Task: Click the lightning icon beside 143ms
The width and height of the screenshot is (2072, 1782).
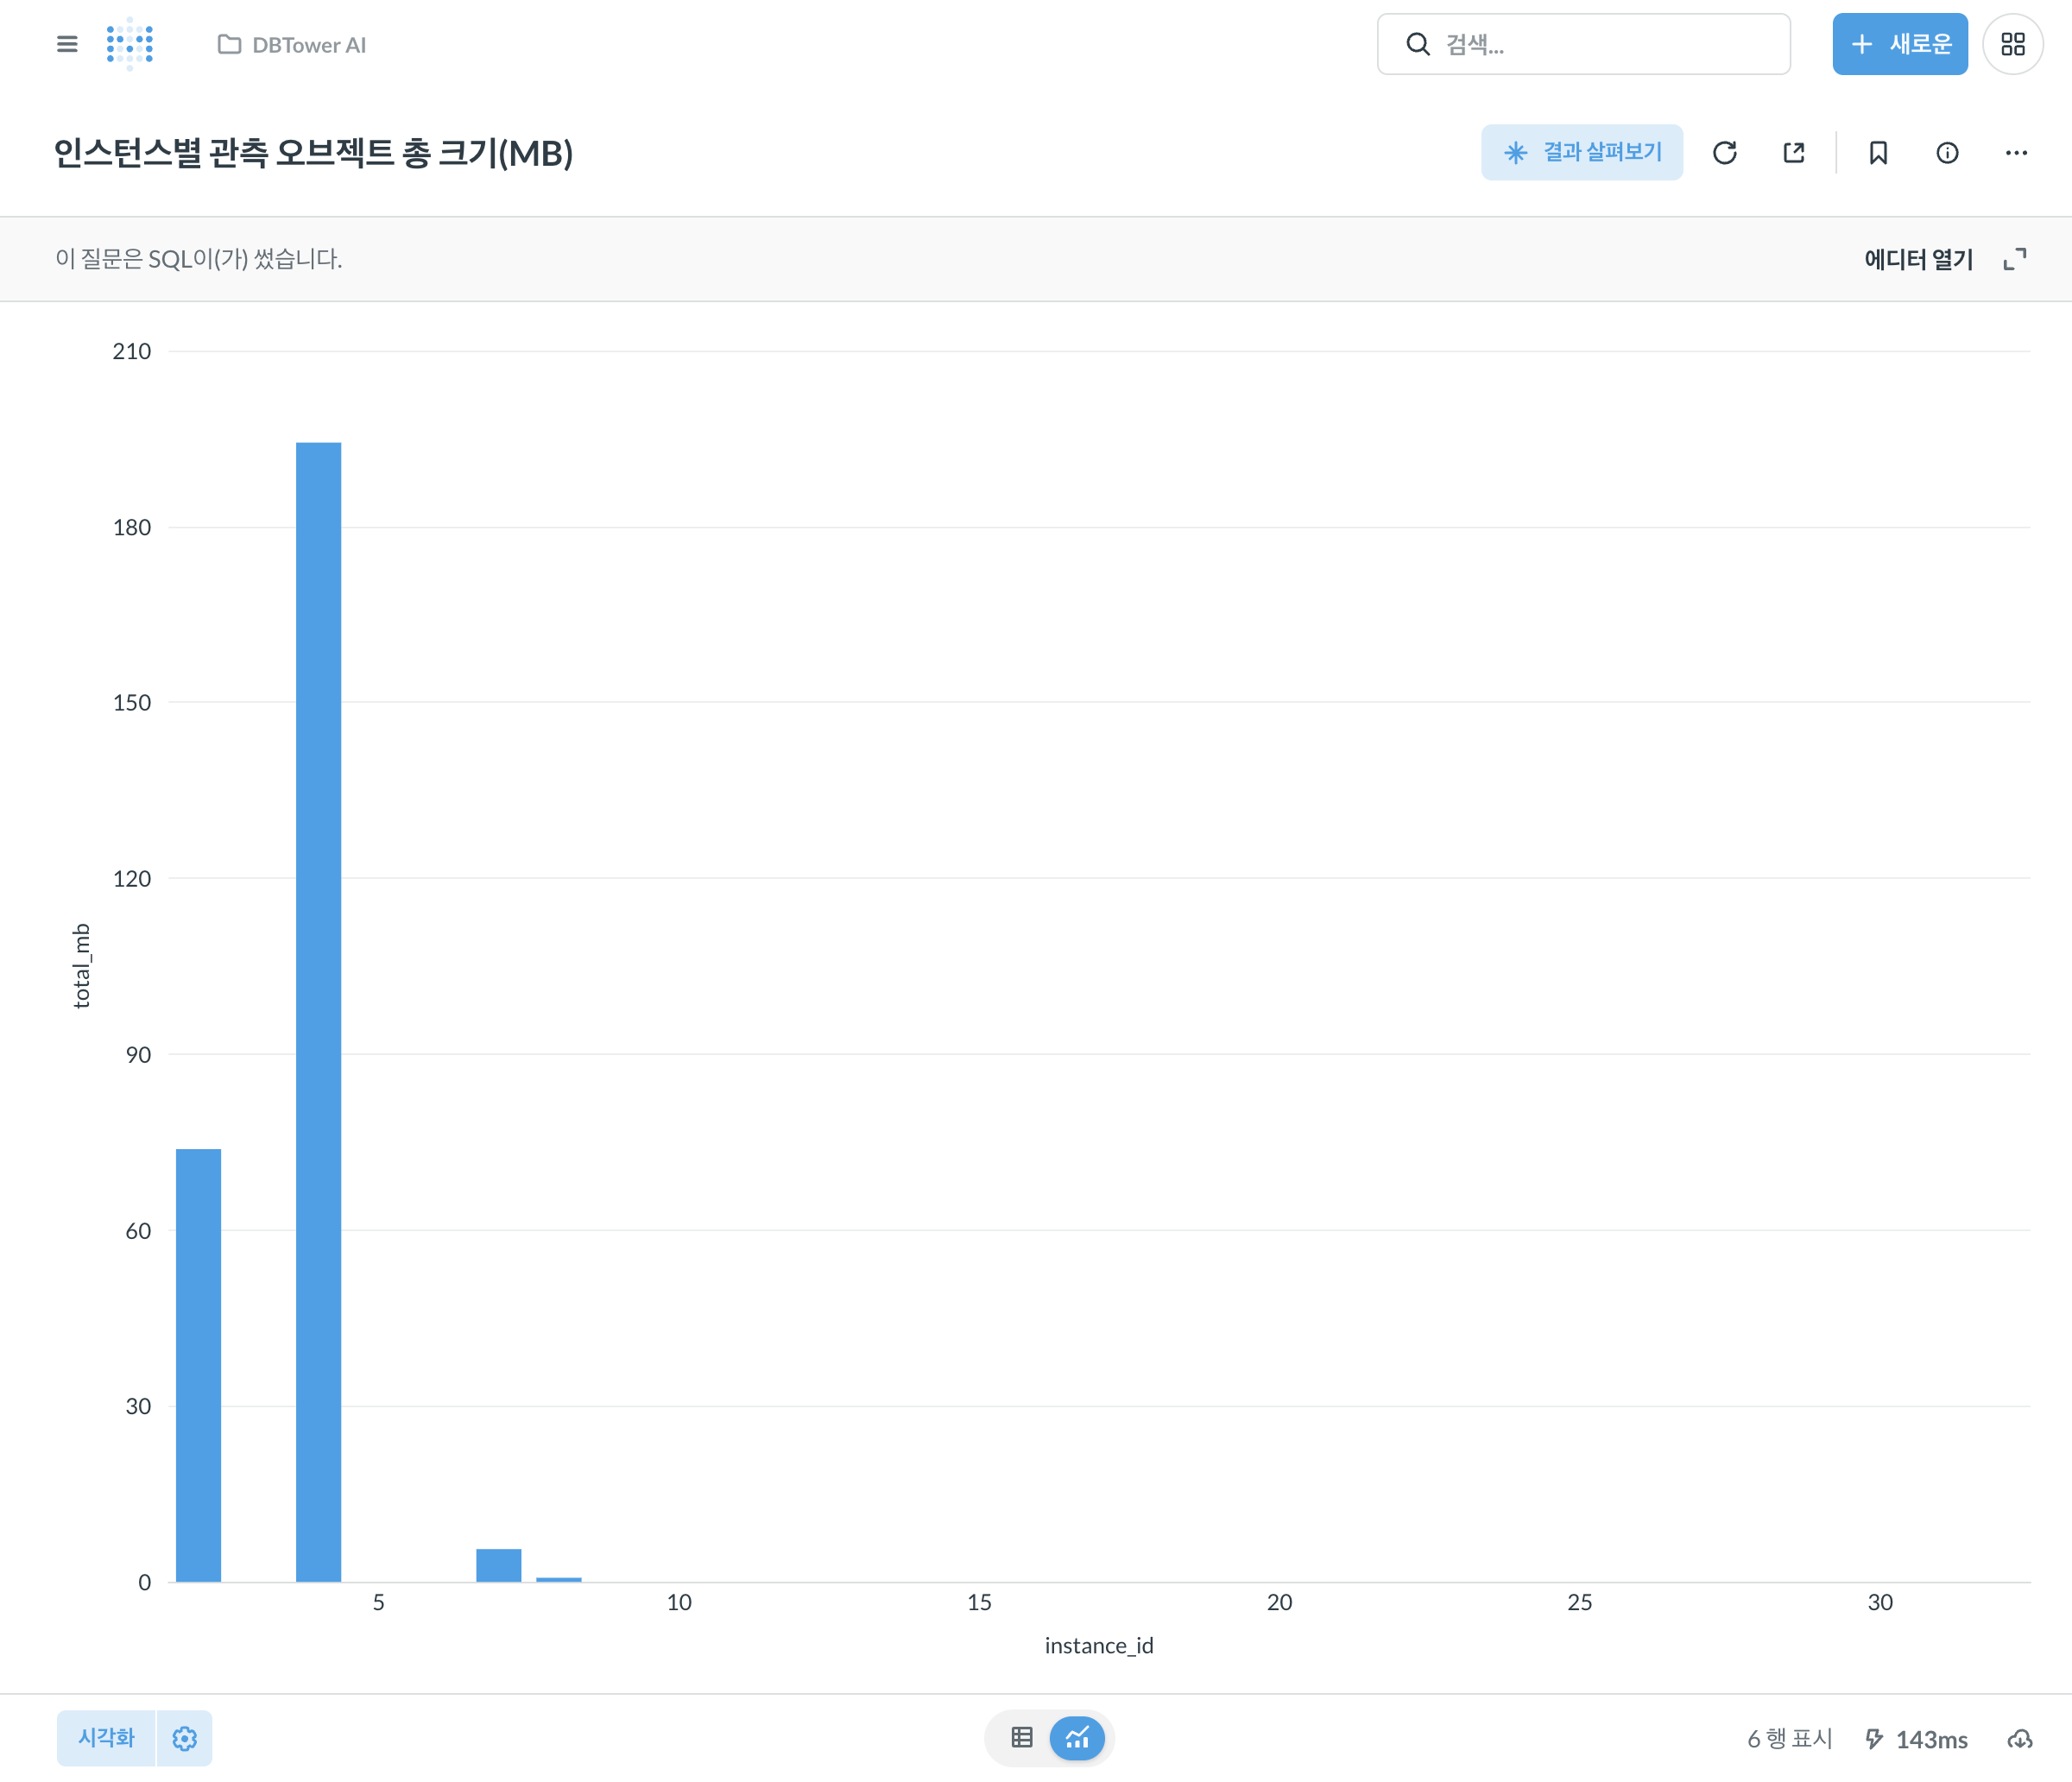Action: click(1874, 1738)
